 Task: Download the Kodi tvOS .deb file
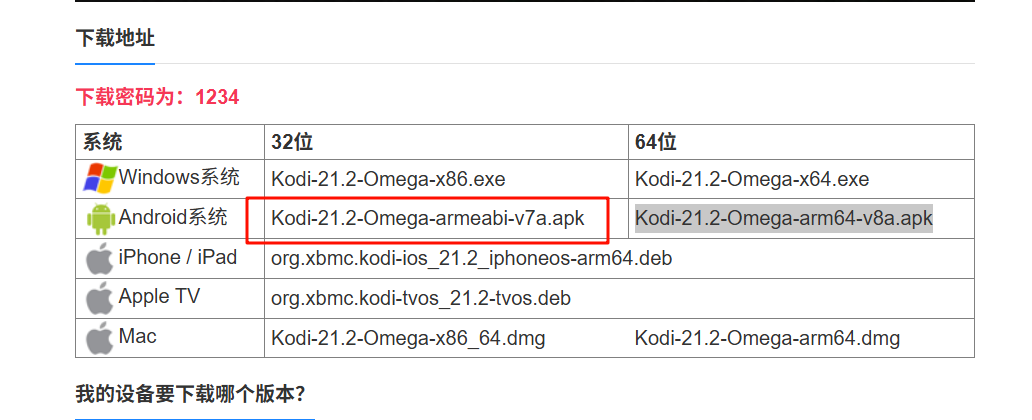(x=420, y=298)
